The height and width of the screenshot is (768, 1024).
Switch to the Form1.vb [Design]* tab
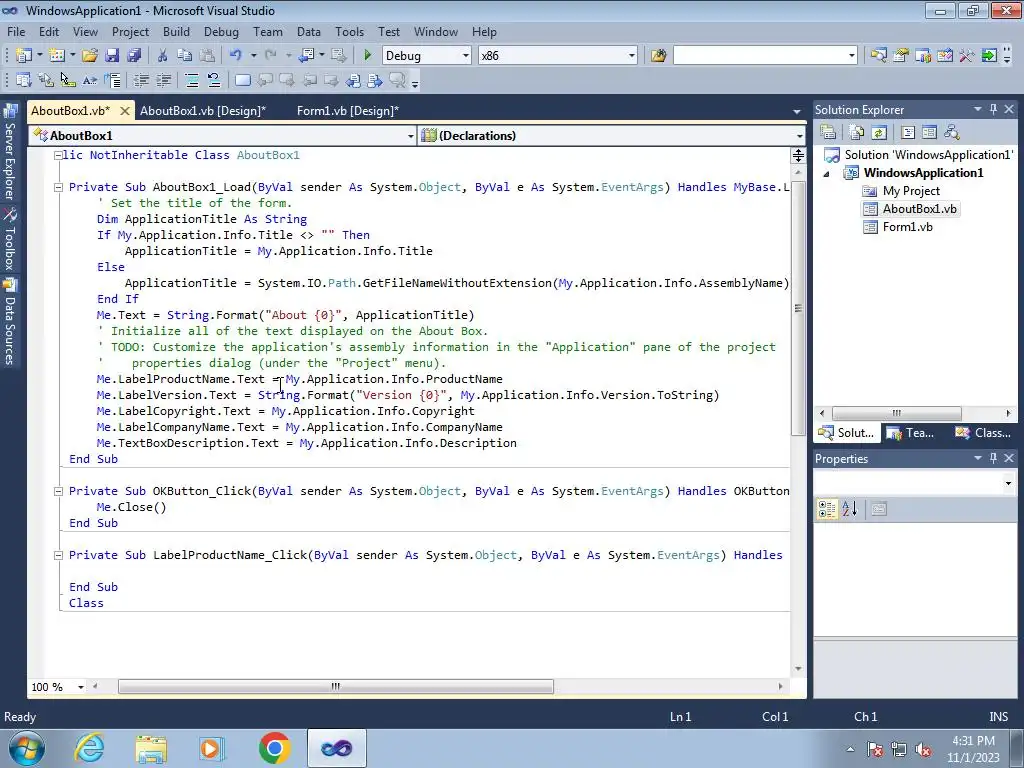click(x=347, y=110)
